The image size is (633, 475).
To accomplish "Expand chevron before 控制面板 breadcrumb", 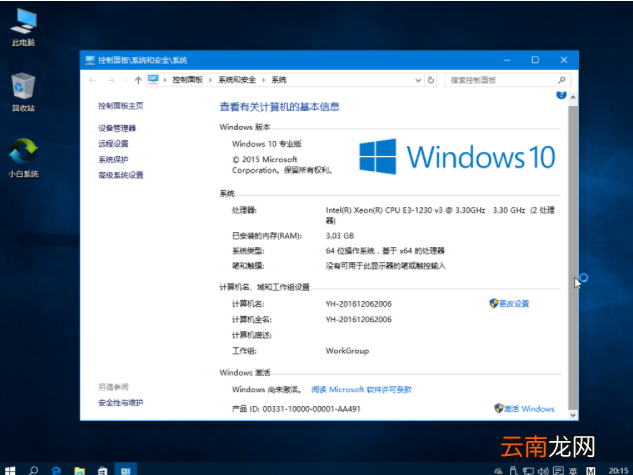I will pos(165,80).
